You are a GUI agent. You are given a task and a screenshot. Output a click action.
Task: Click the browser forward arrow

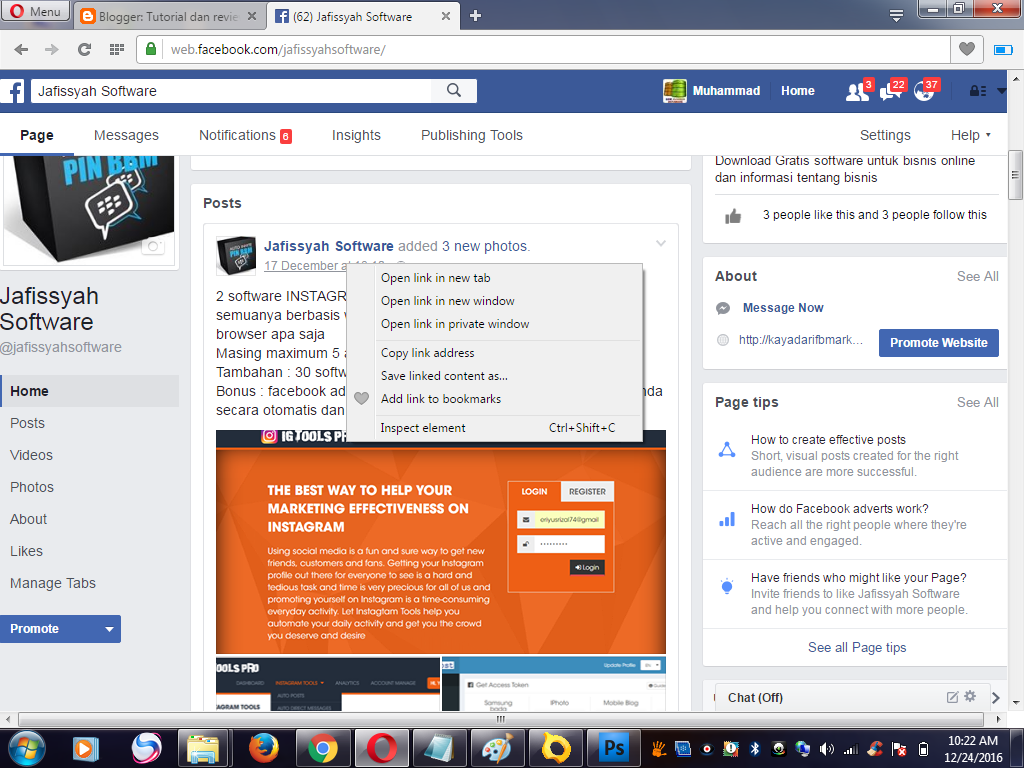tap(52, 50)
